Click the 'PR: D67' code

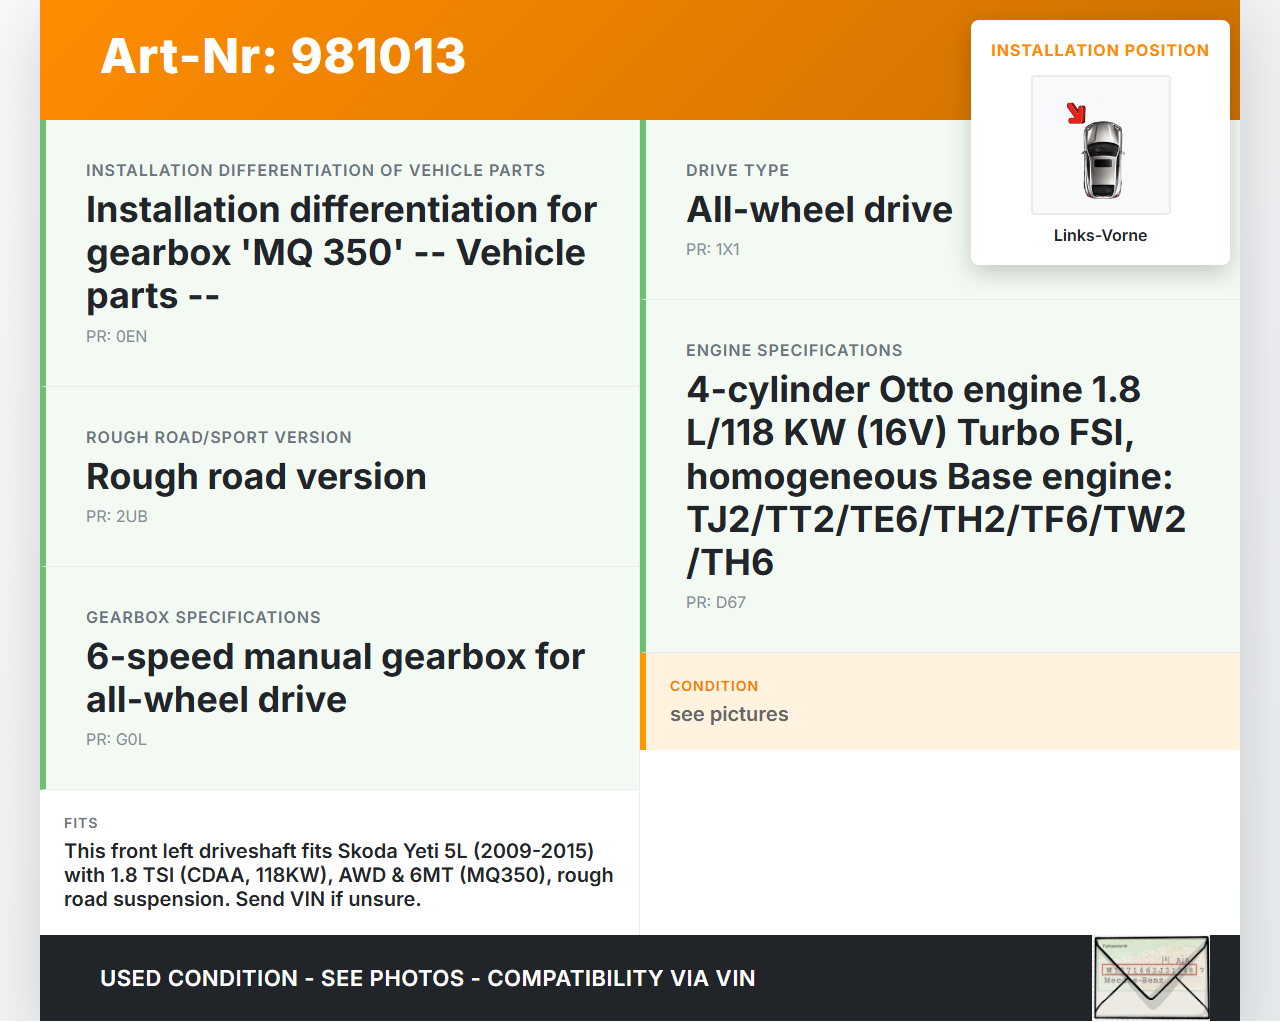point(716,602)
